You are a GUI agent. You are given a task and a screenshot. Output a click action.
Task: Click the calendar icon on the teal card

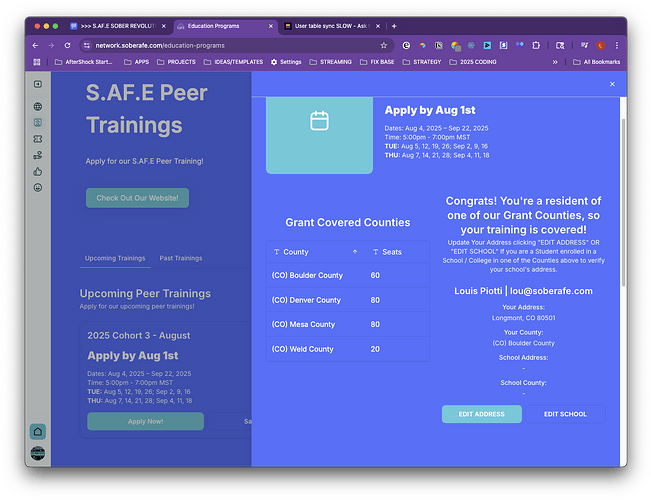coord(319,121)
